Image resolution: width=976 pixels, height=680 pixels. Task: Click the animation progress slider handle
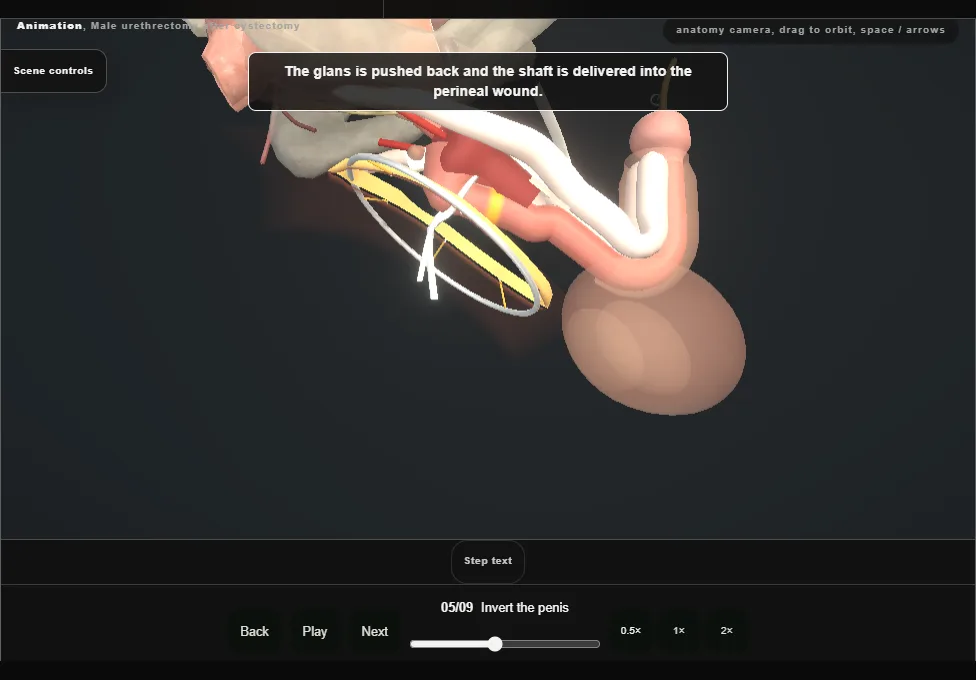495,644
